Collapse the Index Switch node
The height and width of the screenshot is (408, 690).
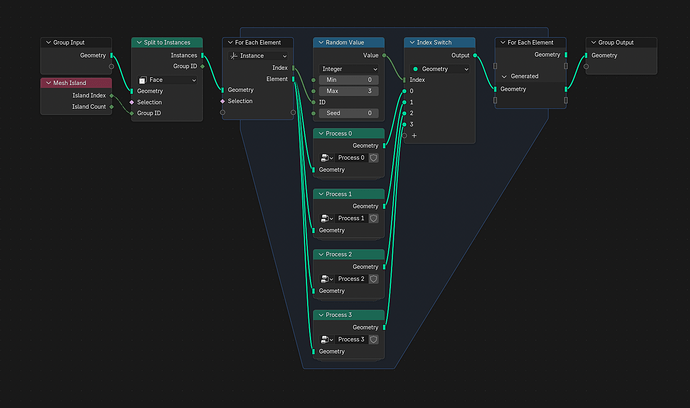(412, 43)
